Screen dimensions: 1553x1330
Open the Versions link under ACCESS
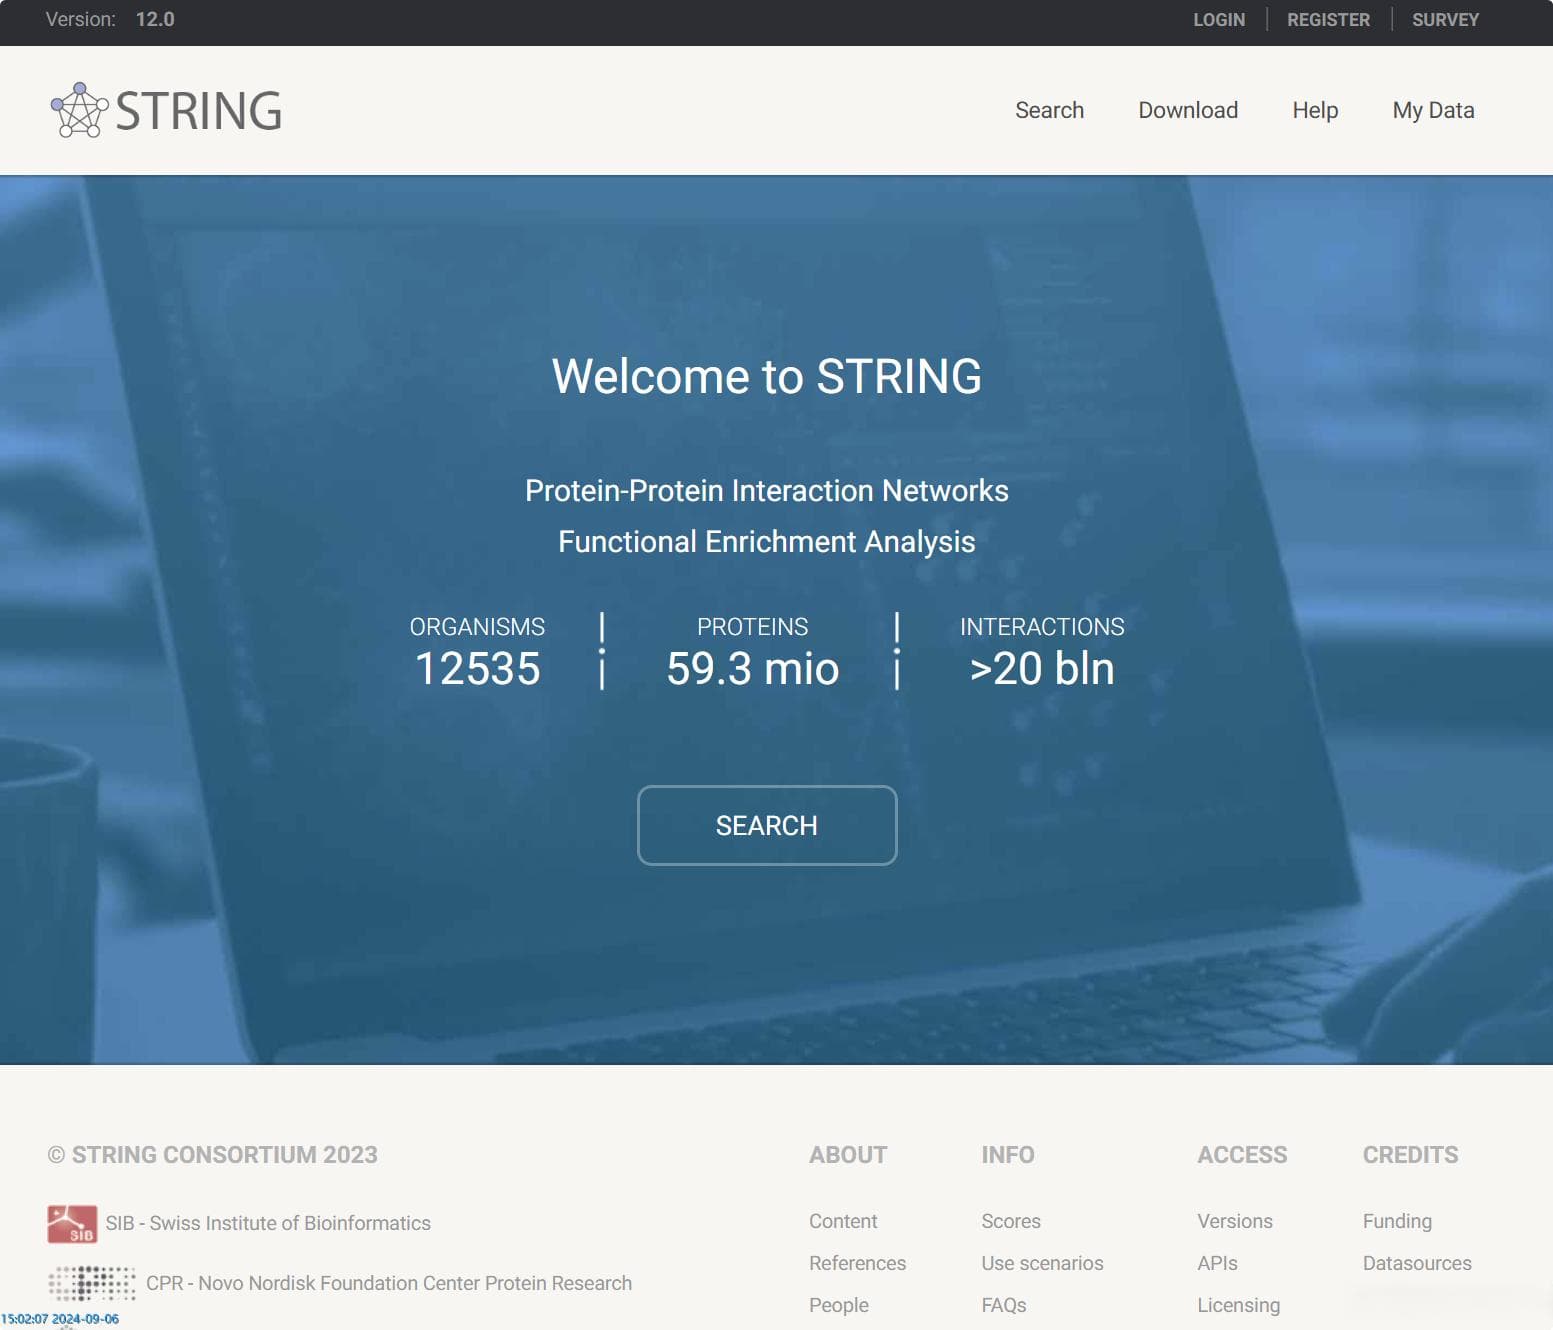tap(1235, 1221)
